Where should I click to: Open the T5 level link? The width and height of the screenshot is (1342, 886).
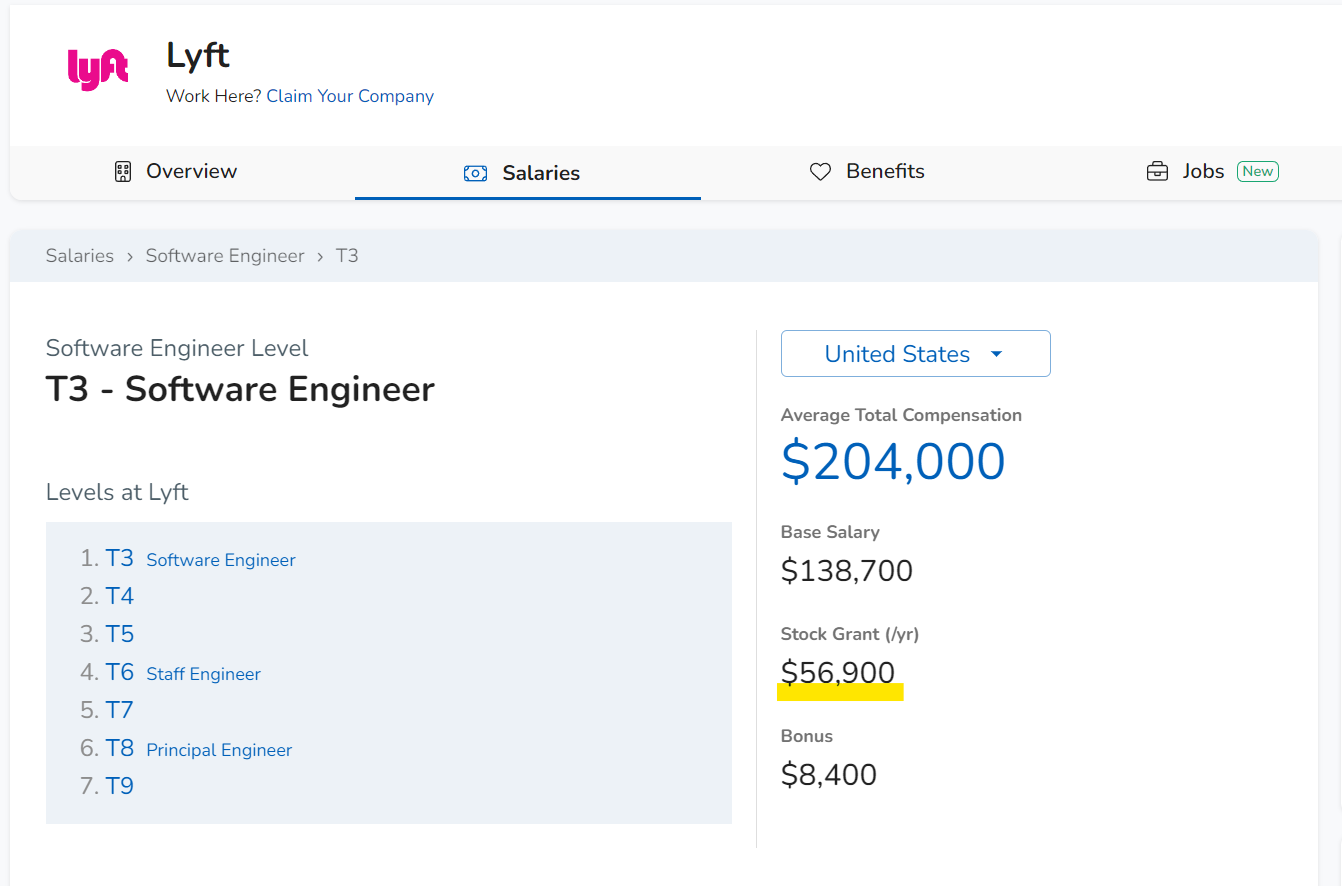coord(120,635)
